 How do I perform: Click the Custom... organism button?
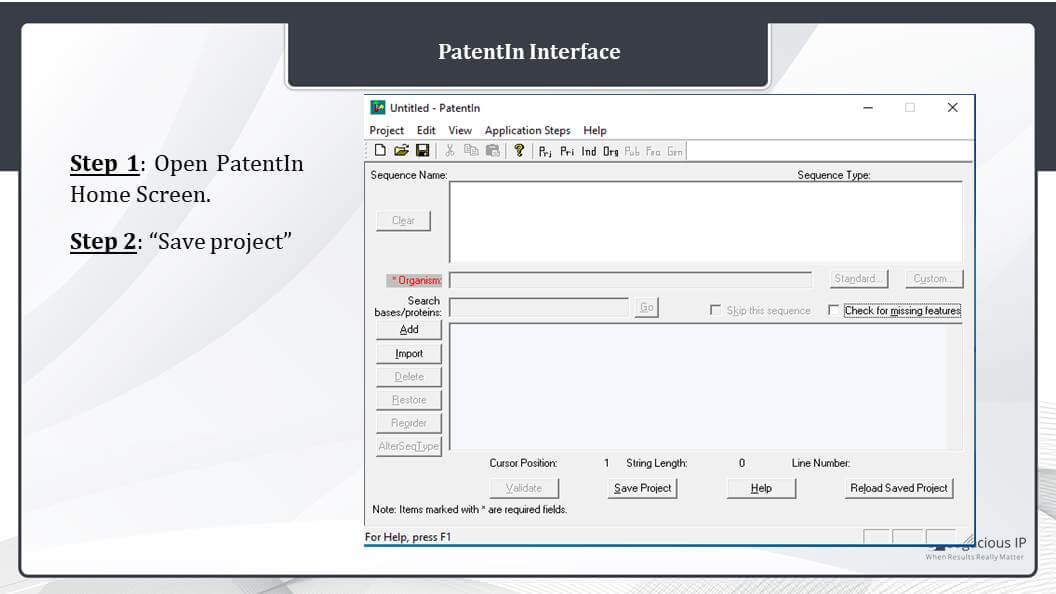tap(934, 278)
